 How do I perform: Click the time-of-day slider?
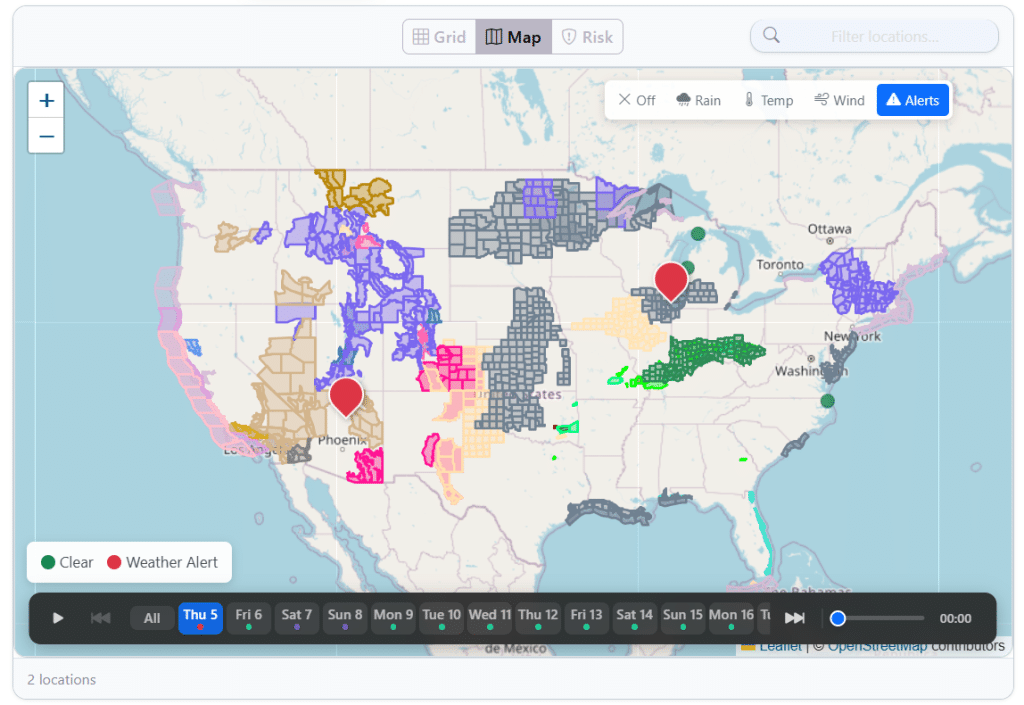coord(879,618)
